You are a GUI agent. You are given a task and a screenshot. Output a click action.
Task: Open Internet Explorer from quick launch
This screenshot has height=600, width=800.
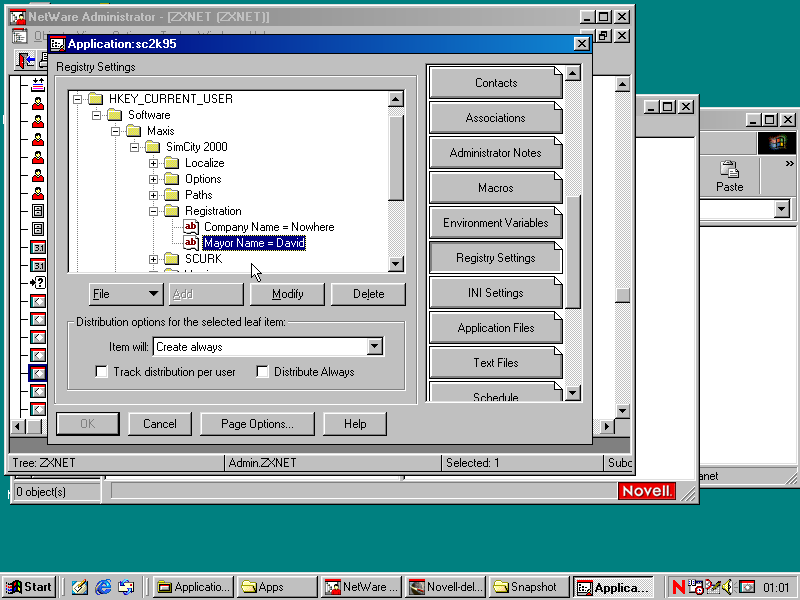point(103,587)
